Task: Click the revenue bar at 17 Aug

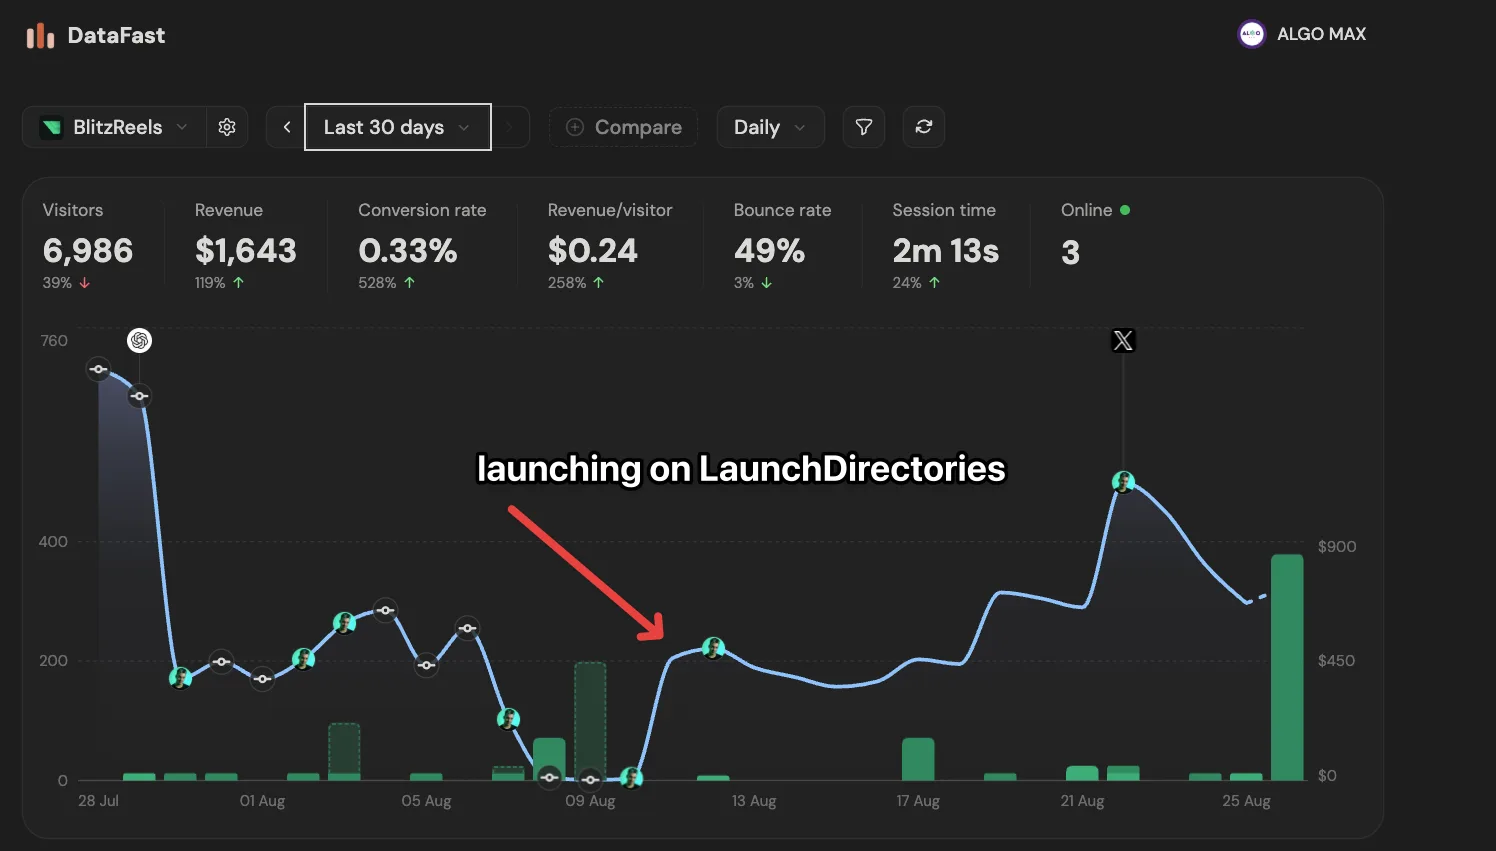Action: [x=918, y=759]
